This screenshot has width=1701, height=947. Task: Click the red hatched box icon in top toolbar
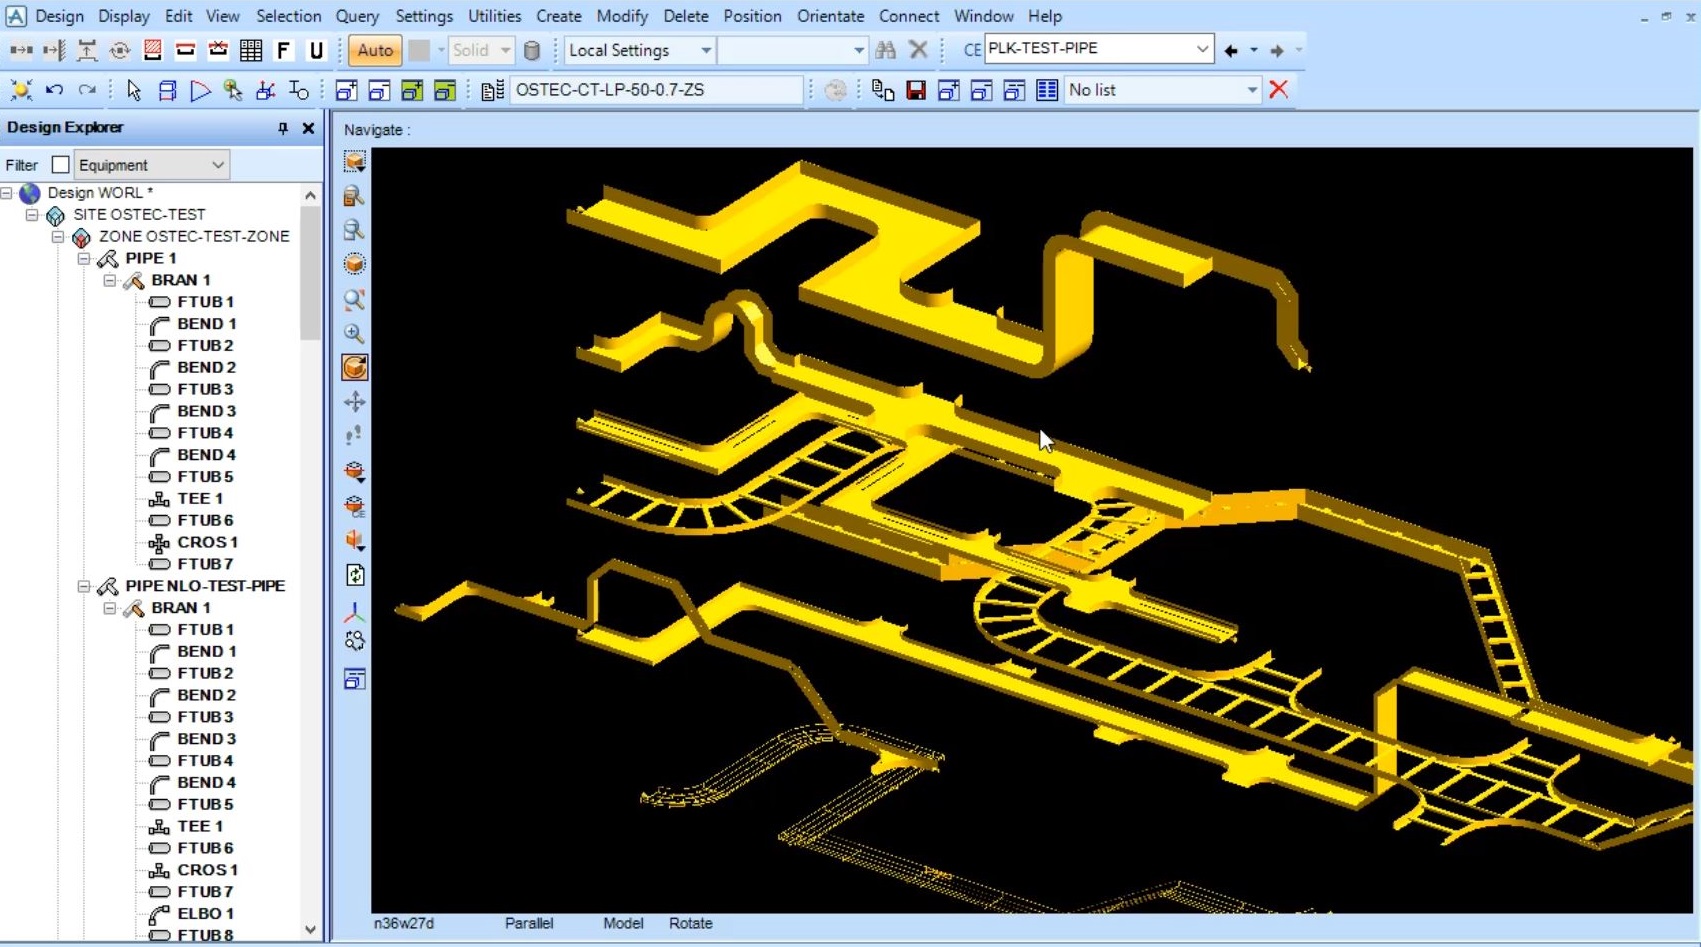(152, 50)
